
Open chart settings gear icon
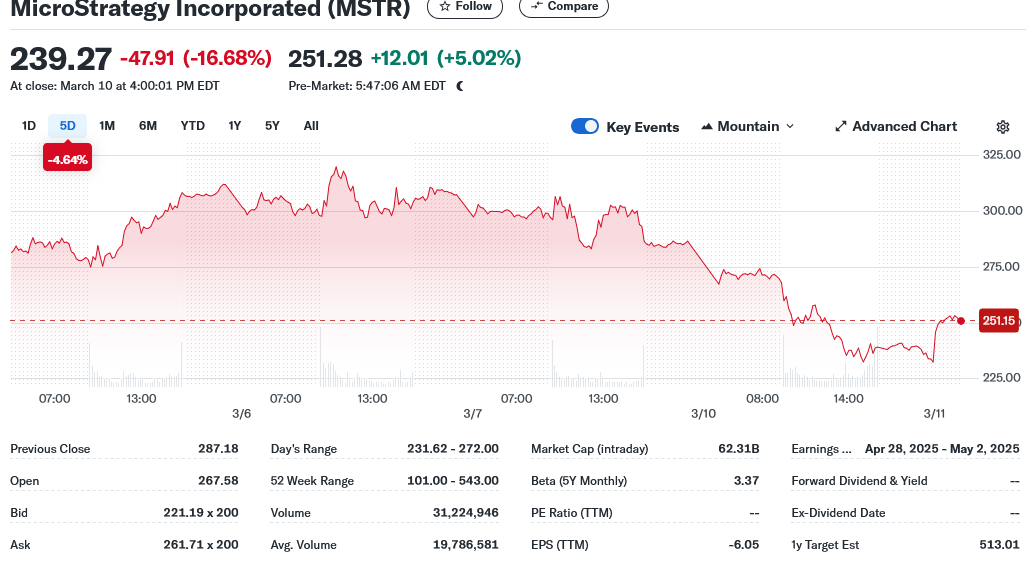pos(1002,127)
